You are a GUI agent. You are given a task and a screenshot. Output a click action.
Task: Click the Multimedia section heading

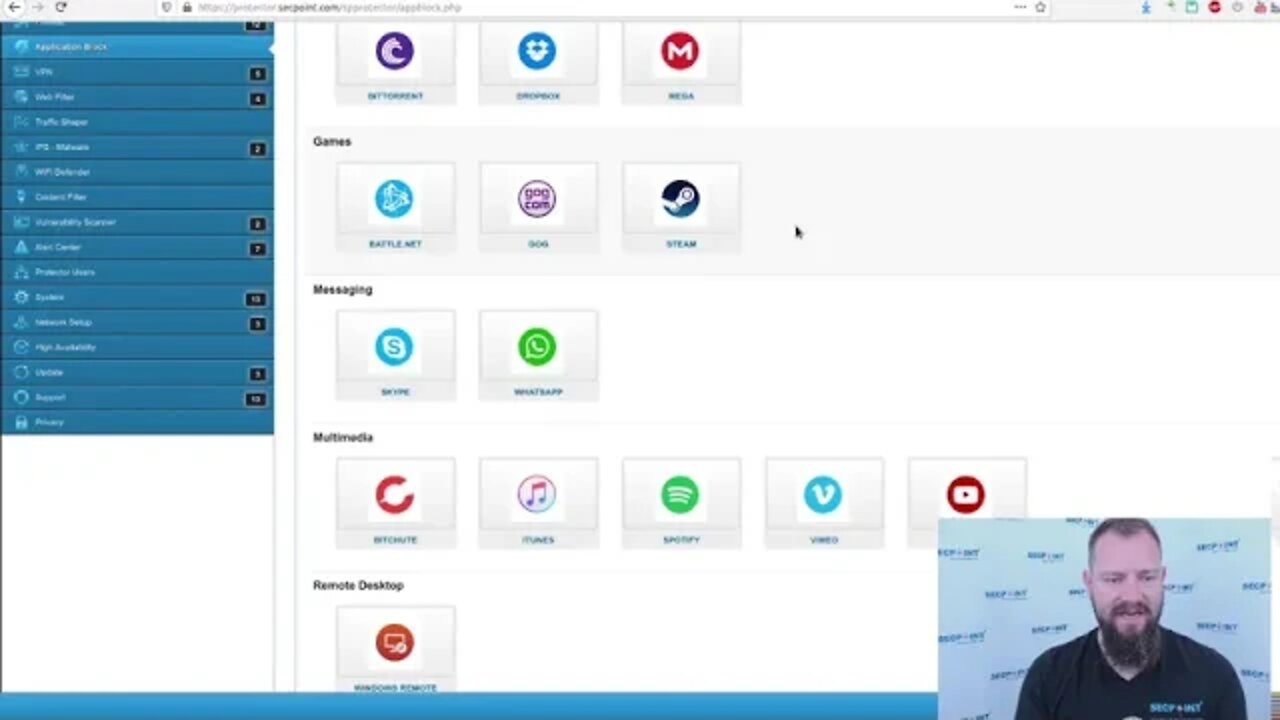[343, 438]
